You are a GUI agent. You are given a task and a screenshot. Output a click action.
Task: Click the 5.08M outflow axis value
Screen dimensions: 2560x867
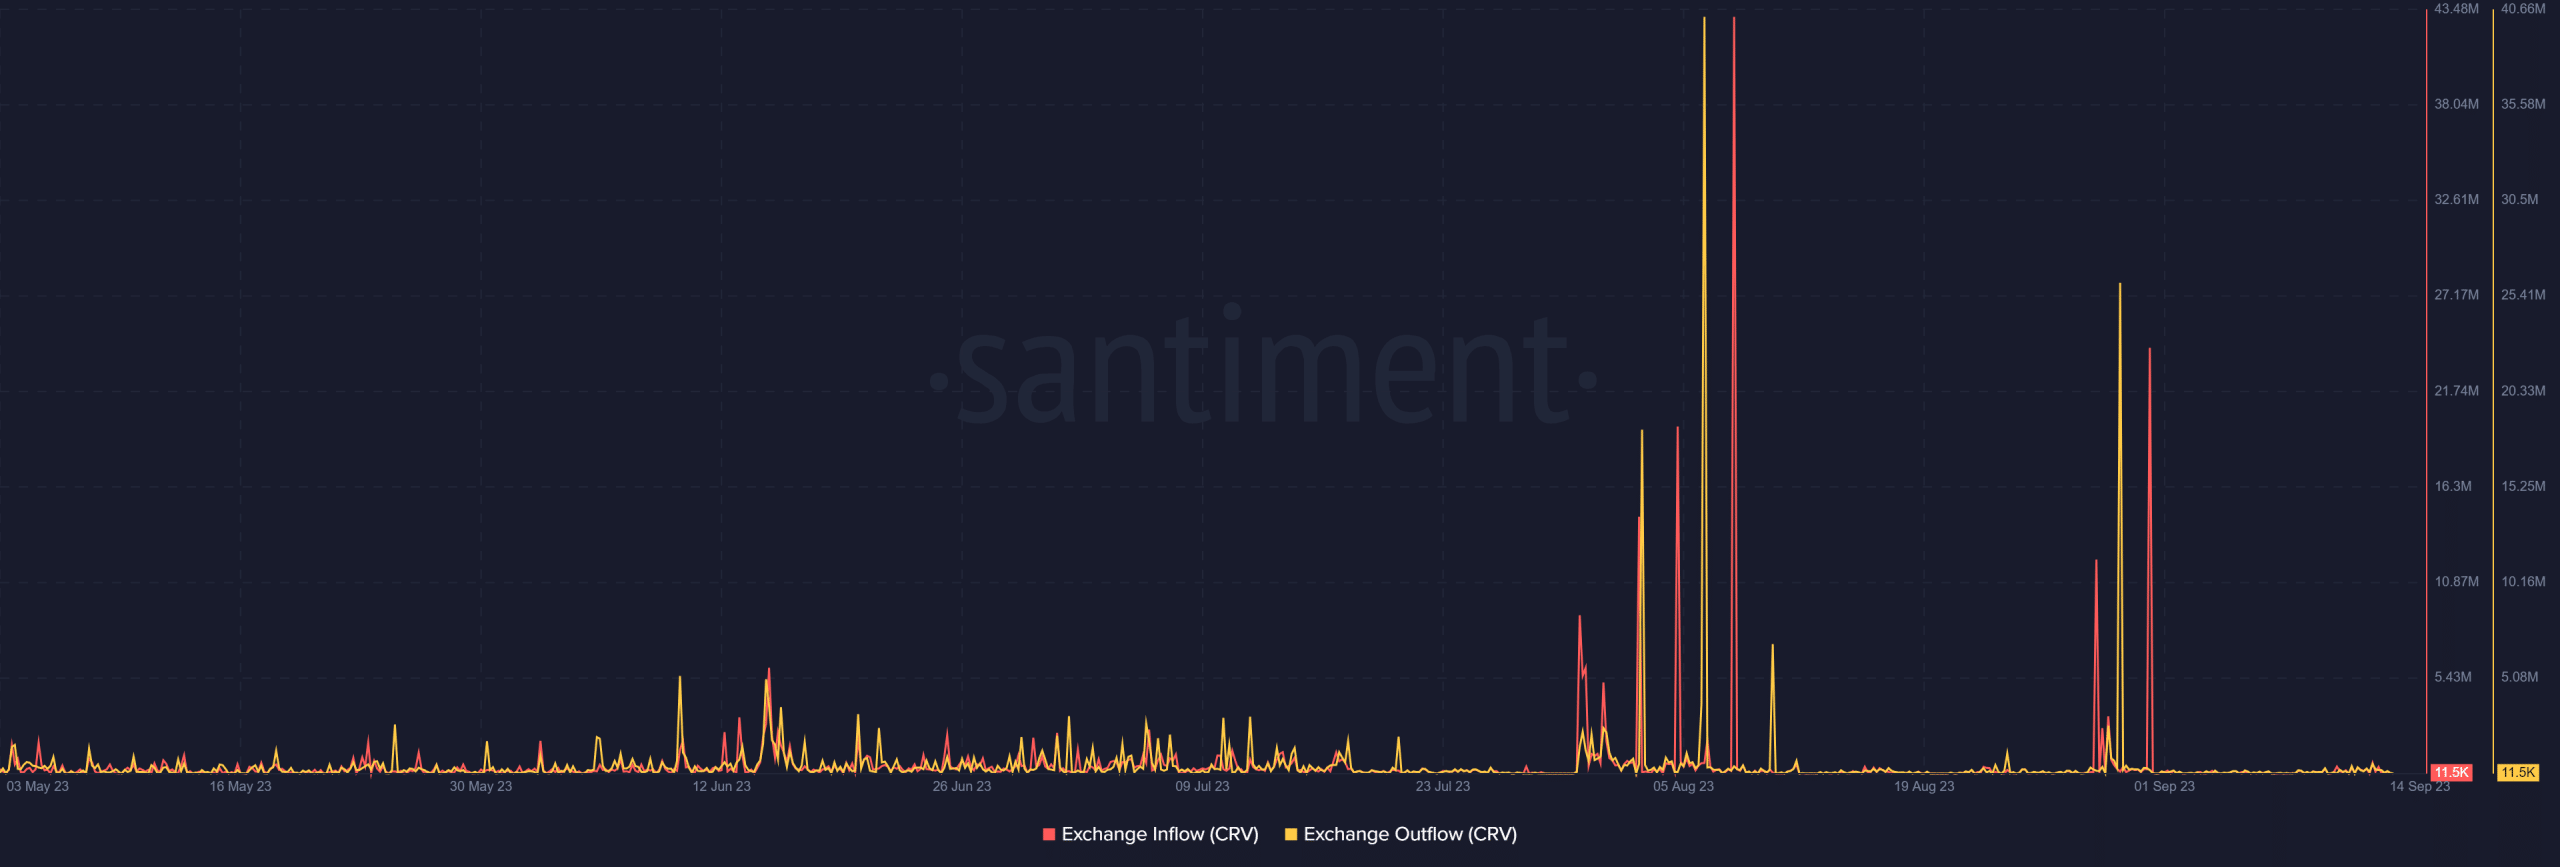[x=2519, y=677]
